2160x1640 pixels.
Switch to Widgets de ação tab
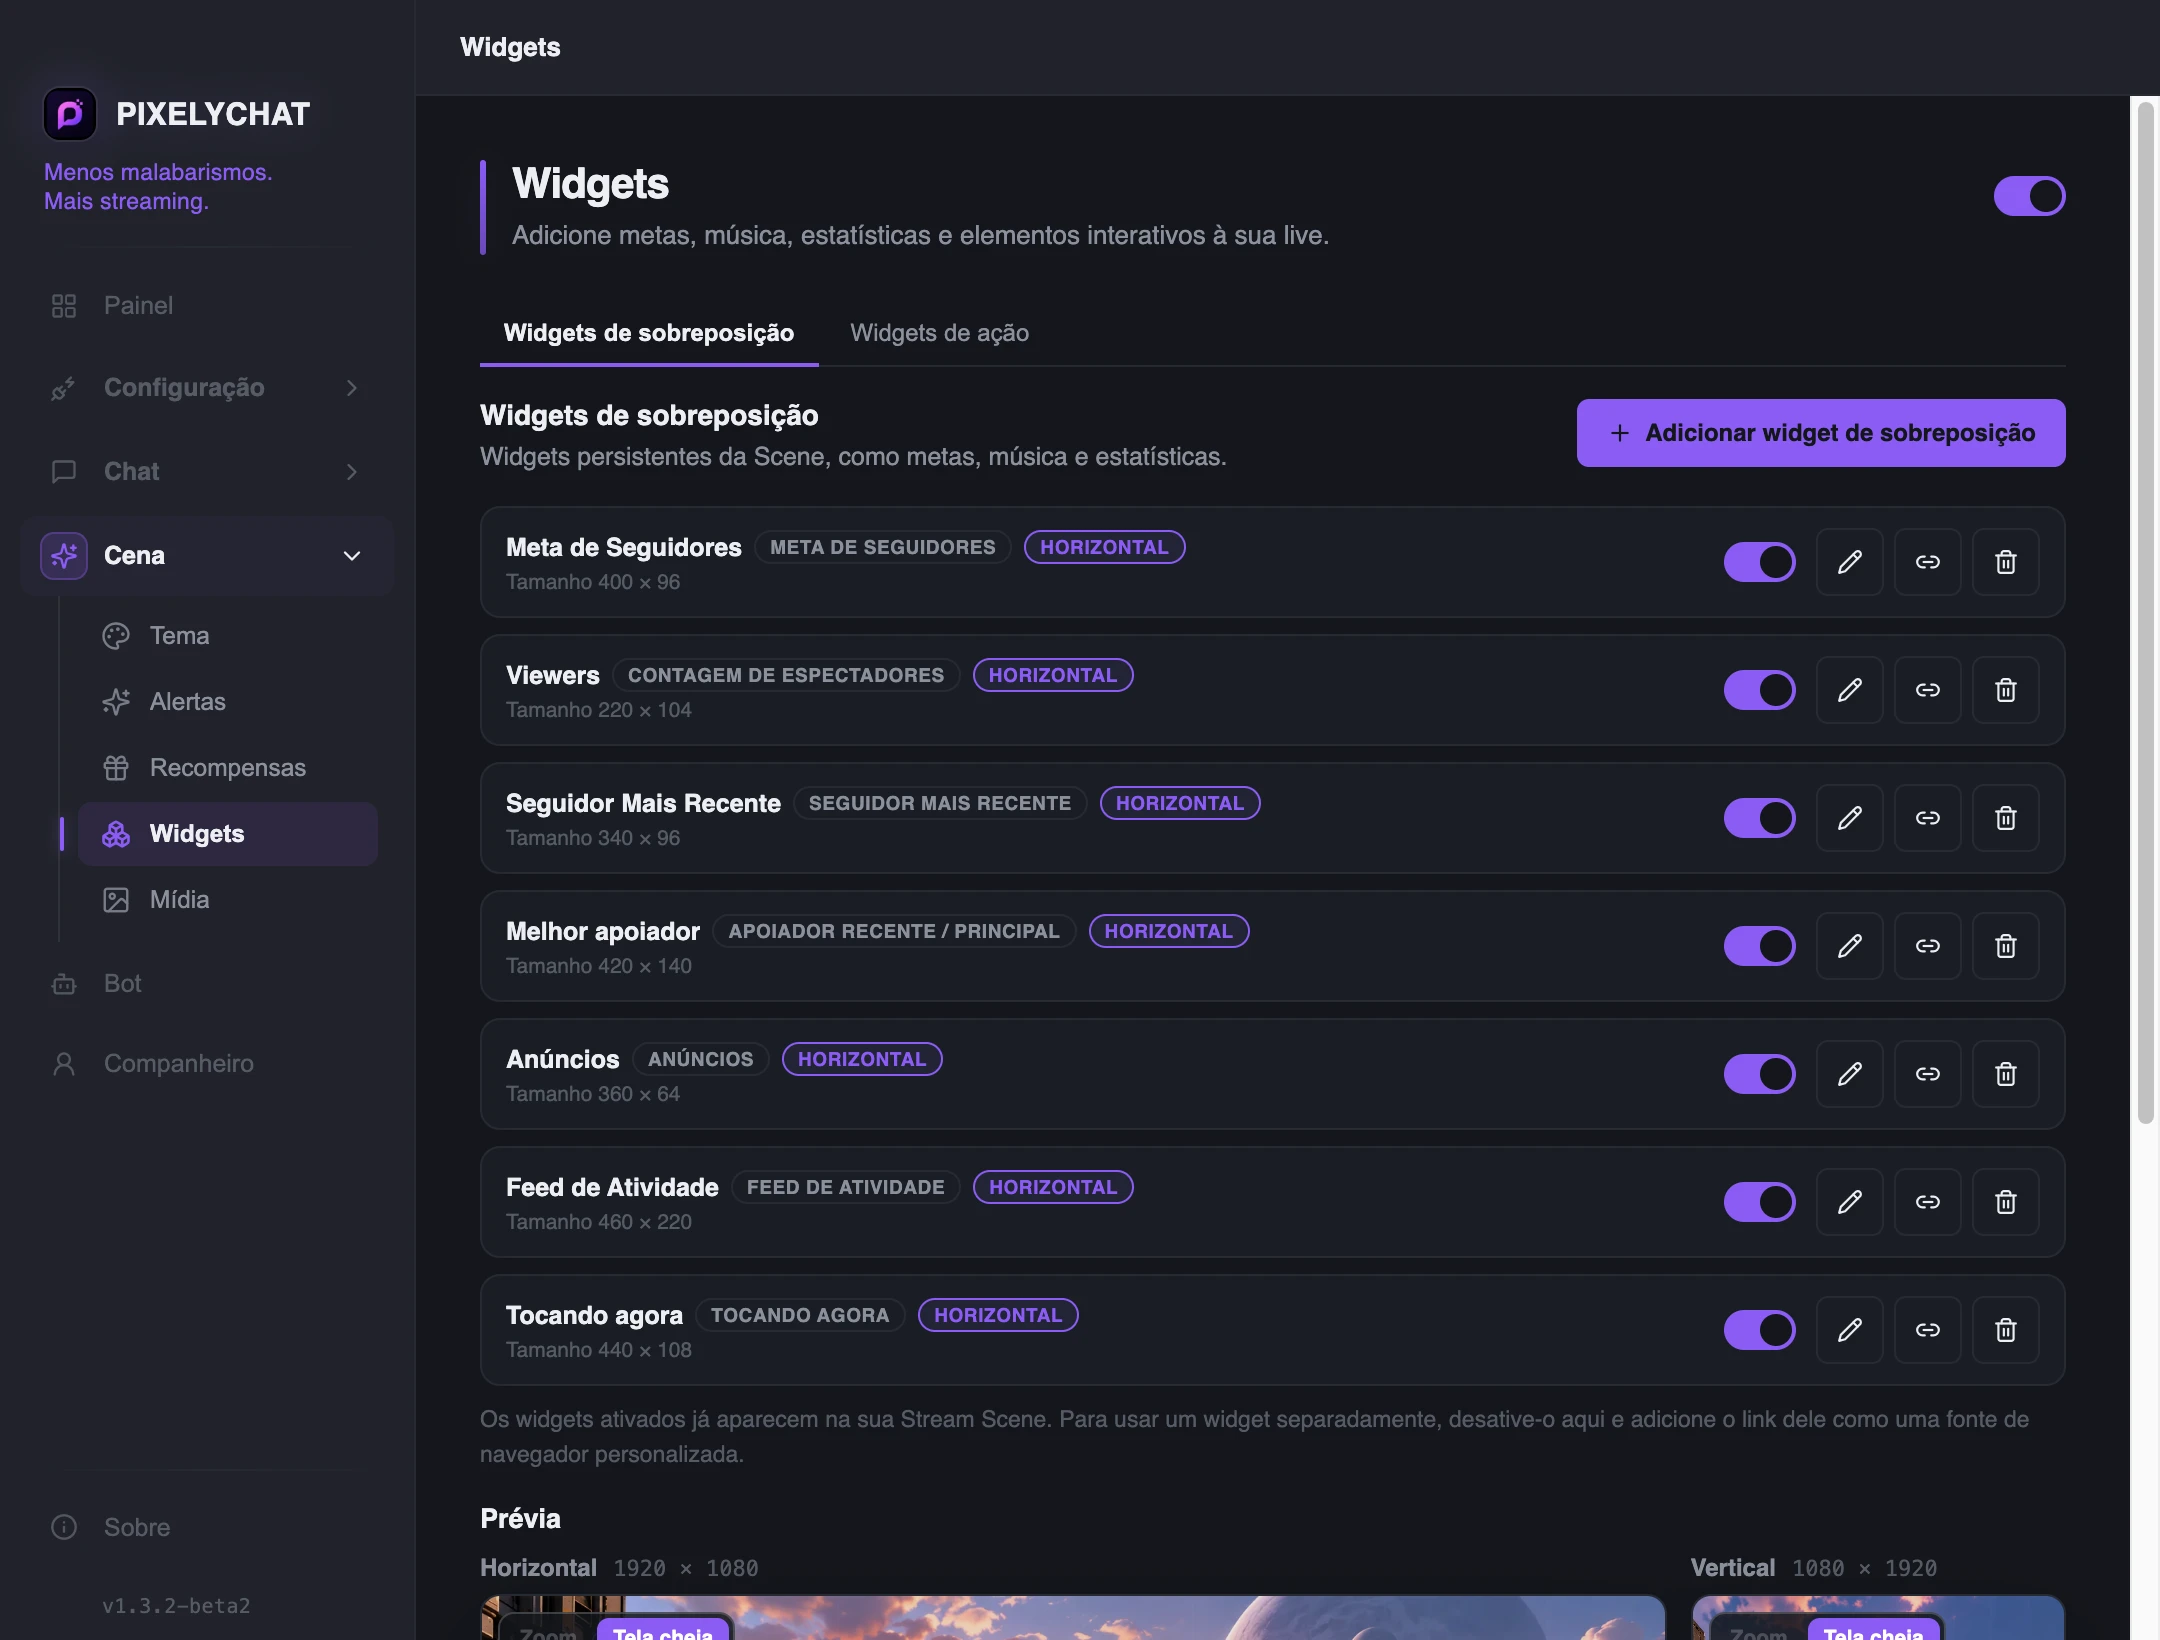tap(939, 333)
